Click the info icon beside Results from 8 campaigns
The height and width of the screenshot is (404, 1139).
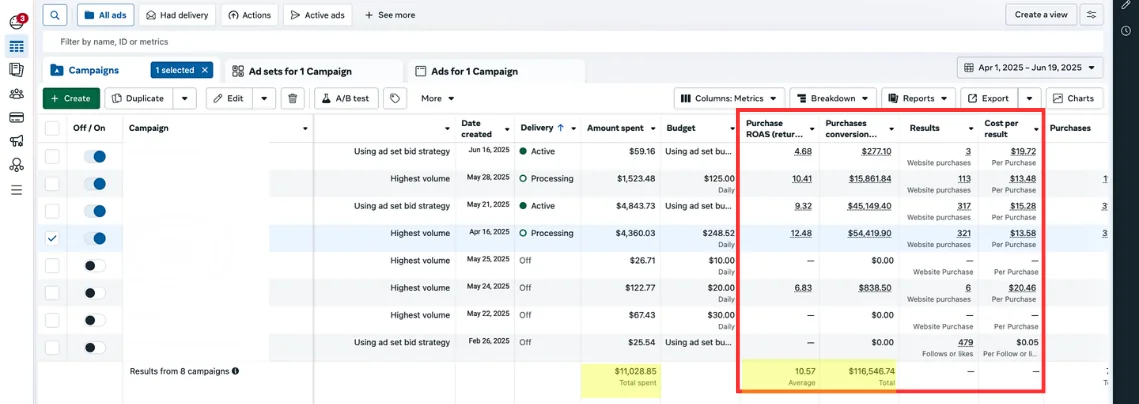tap(235, 371)
